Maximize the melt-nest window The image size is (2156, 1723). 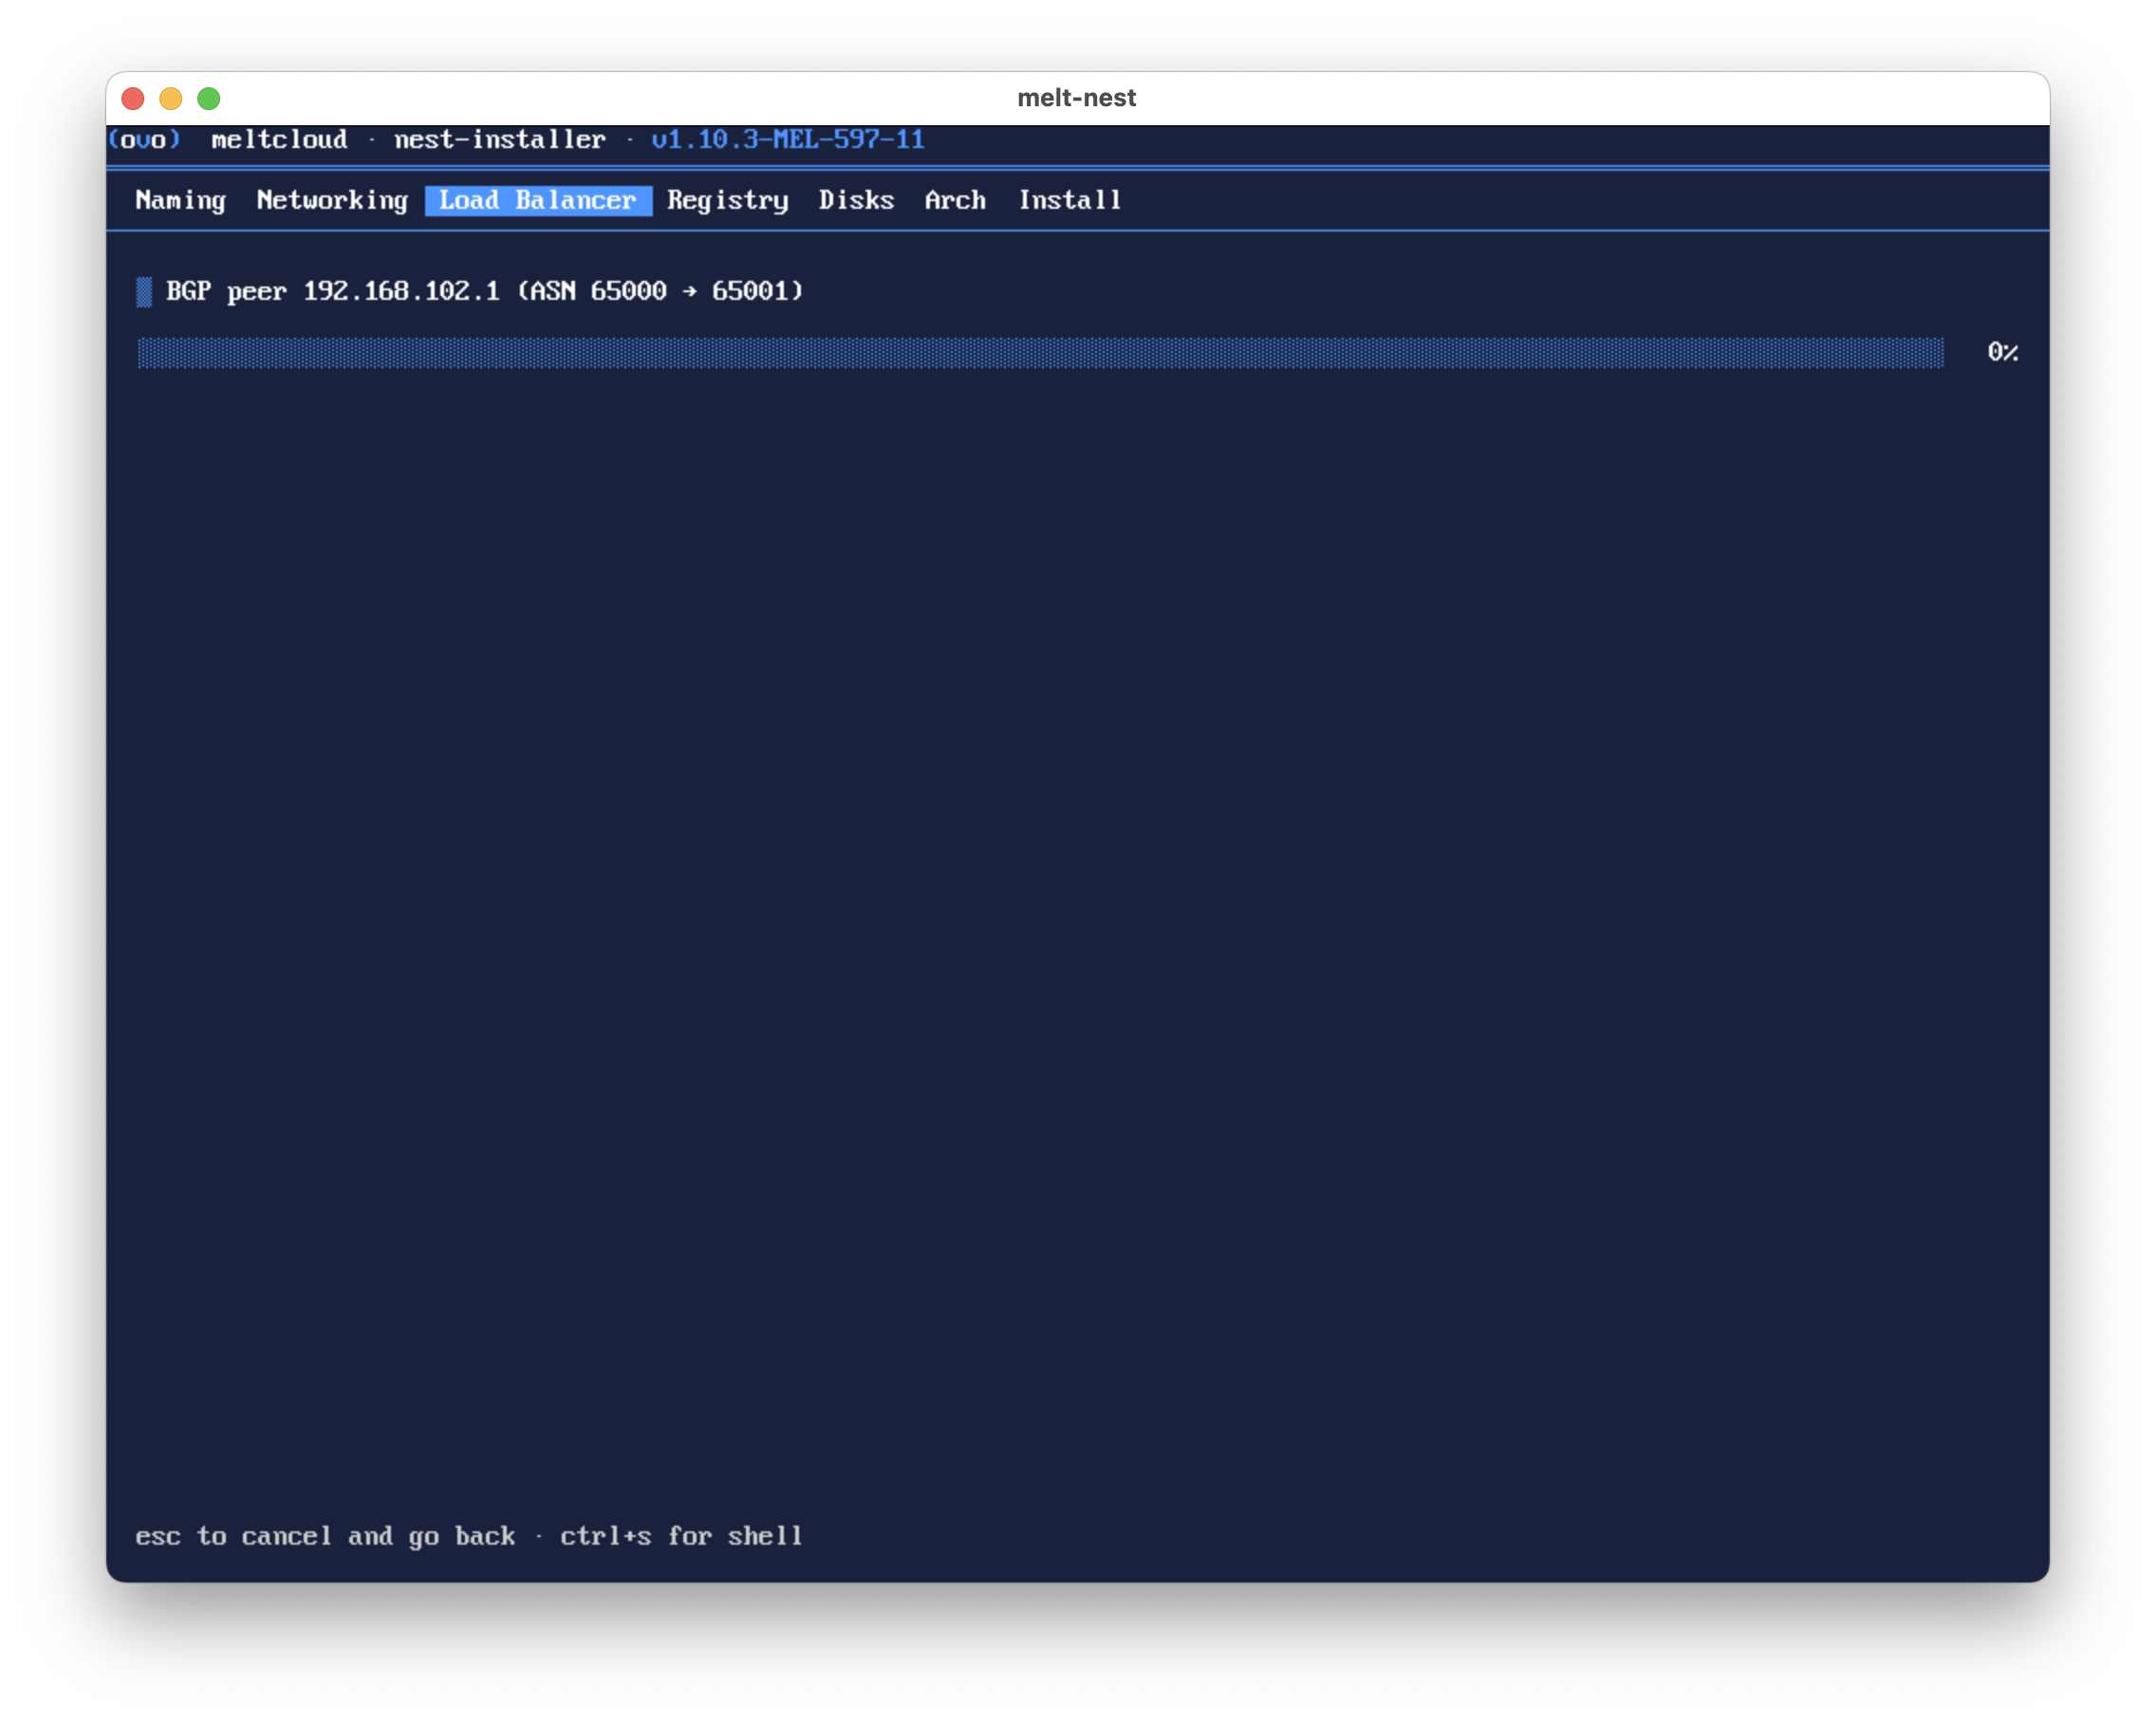(209, 98)
